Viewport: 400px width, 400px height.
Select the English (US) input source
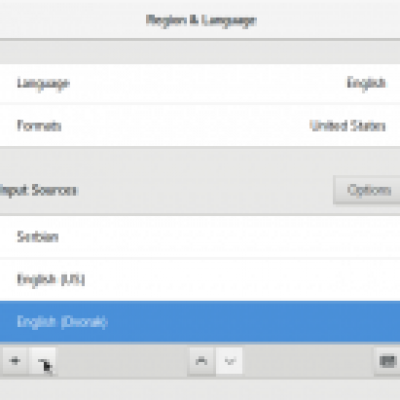(x=200, y=279)
